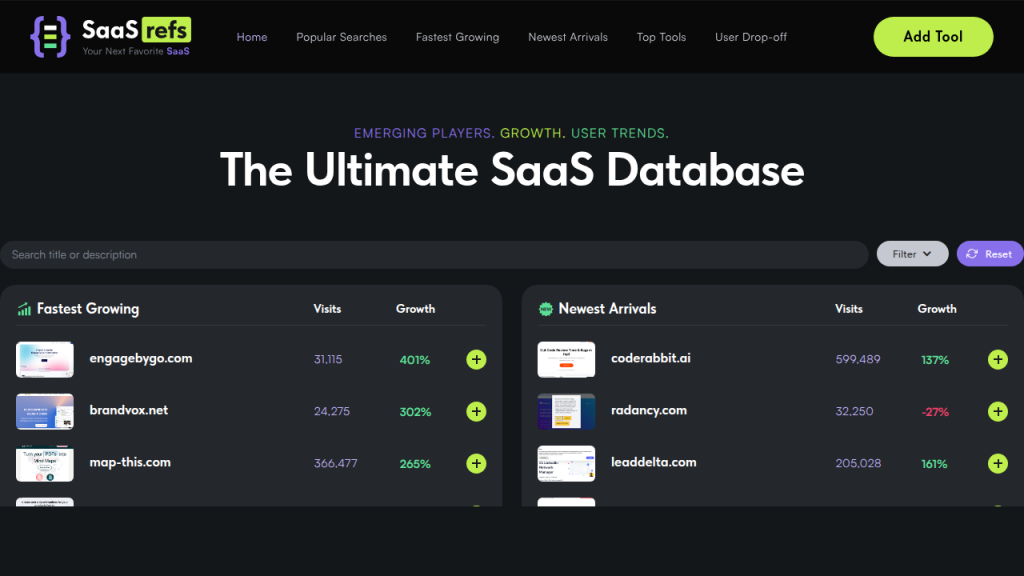
Task: Reset the search filters
Action: click(989, 254)
